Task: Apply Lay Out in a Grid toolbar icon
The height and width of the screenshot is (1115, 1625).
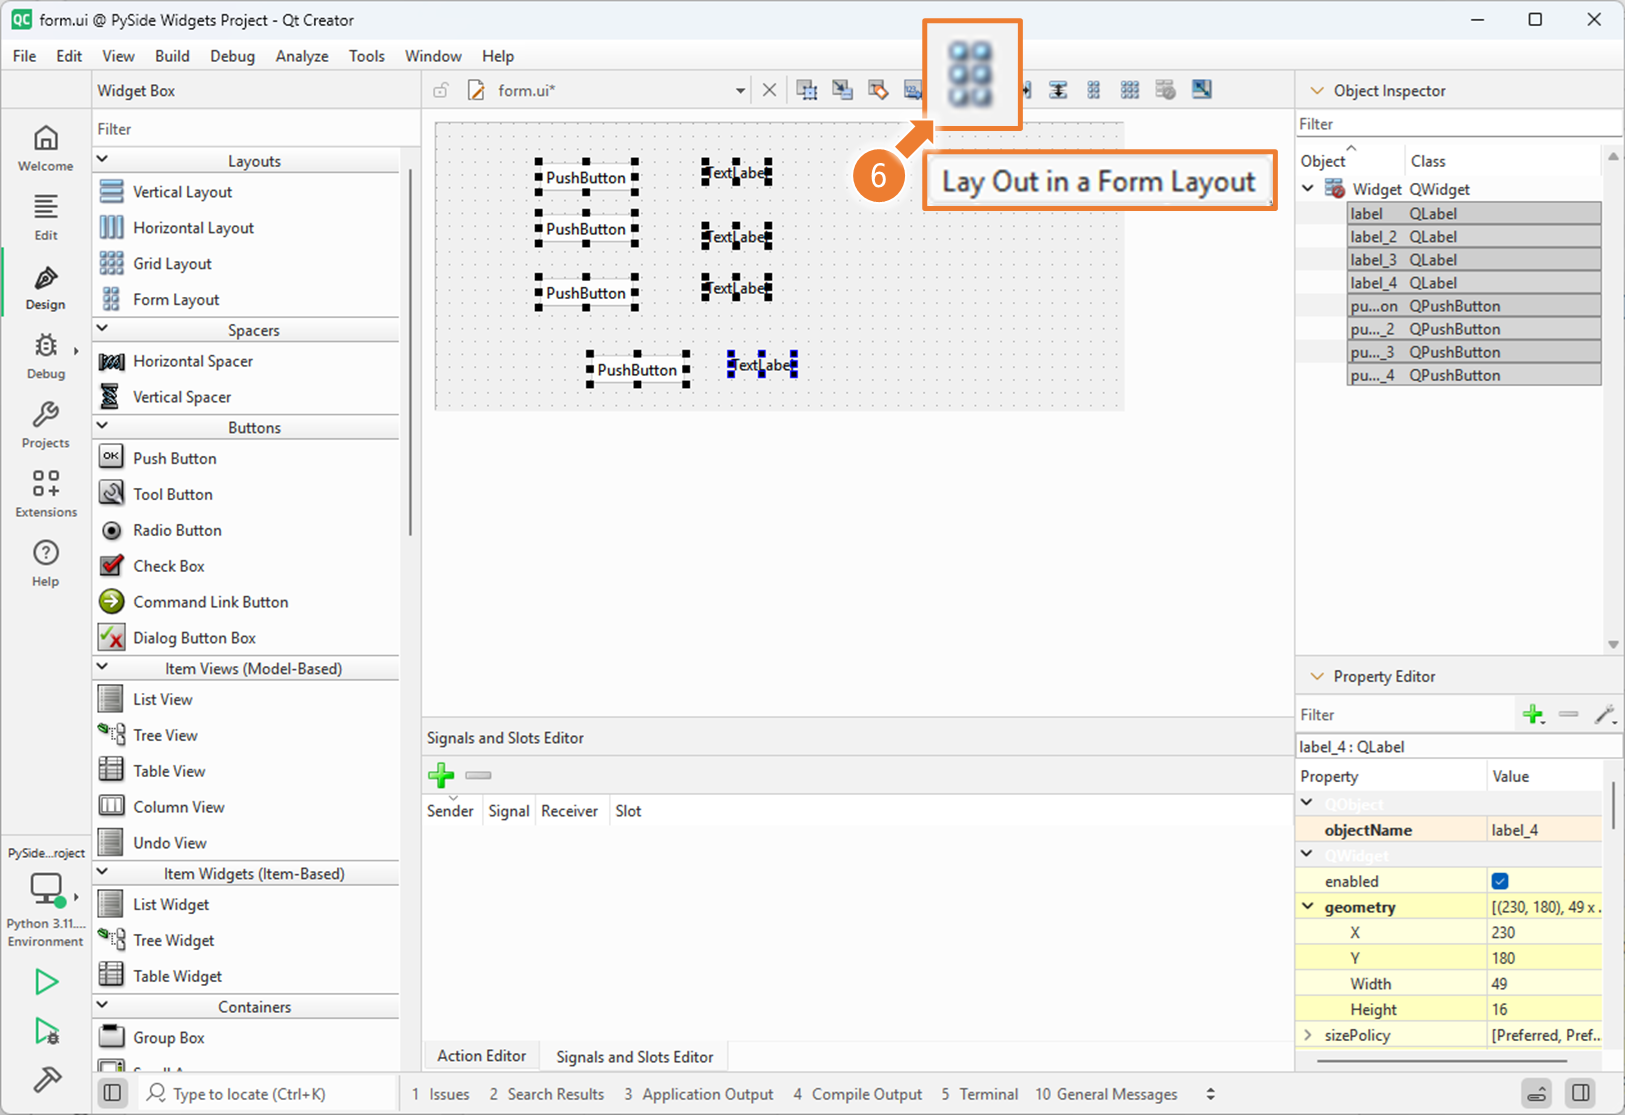Action: point(1130,90)
